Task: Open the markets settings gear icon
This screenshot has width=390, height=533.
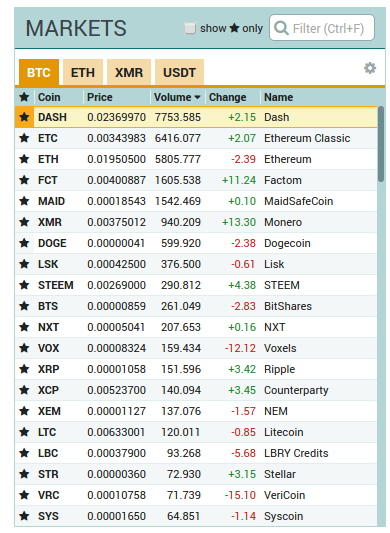Action: click(370, 68)
